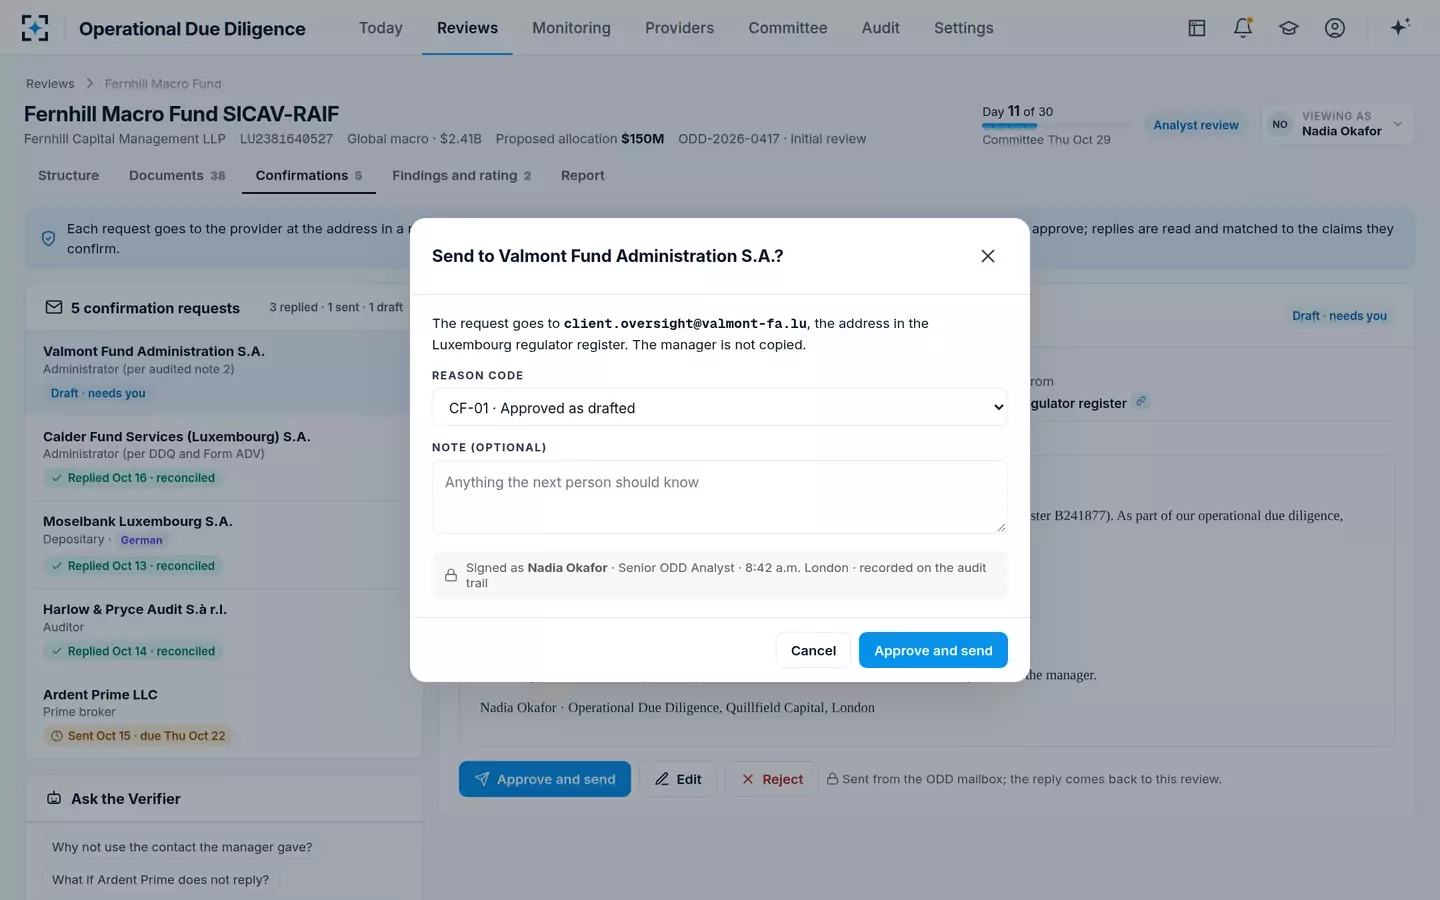This screenshot has width=1440, height=900.
Task: Go to the Report sub-tab
Action: click(x=583, y=176)
